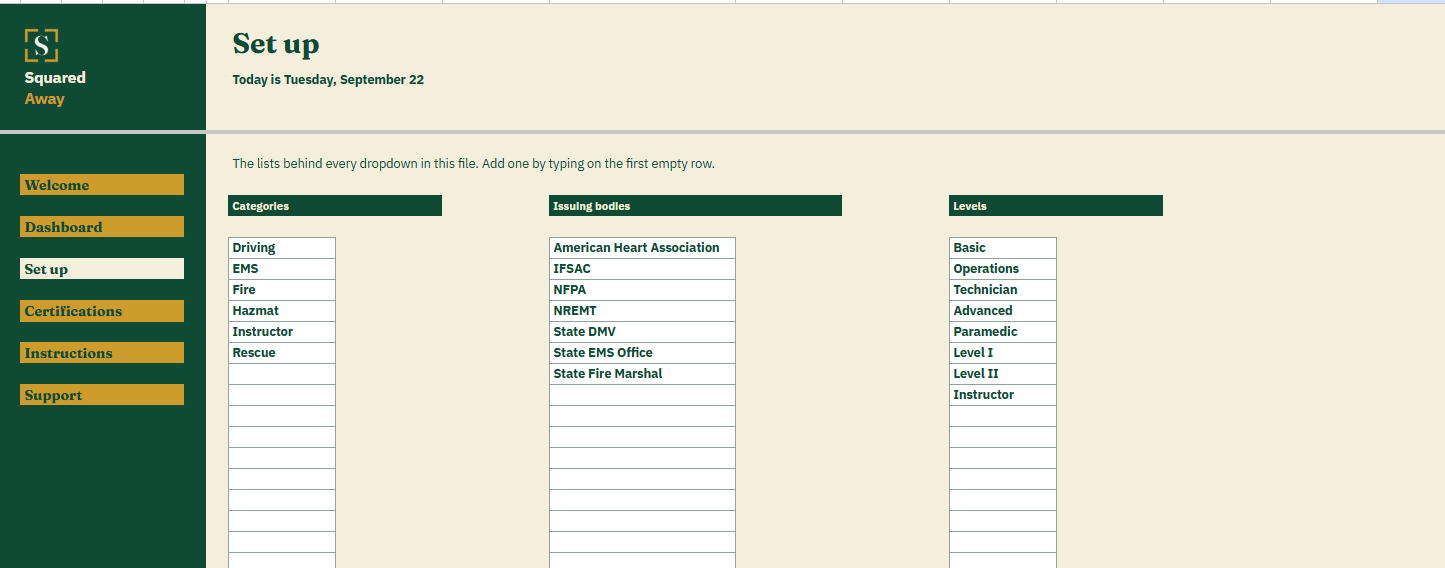
Task: Click the Issuing bodies column header
Action: tap(695, 206)
